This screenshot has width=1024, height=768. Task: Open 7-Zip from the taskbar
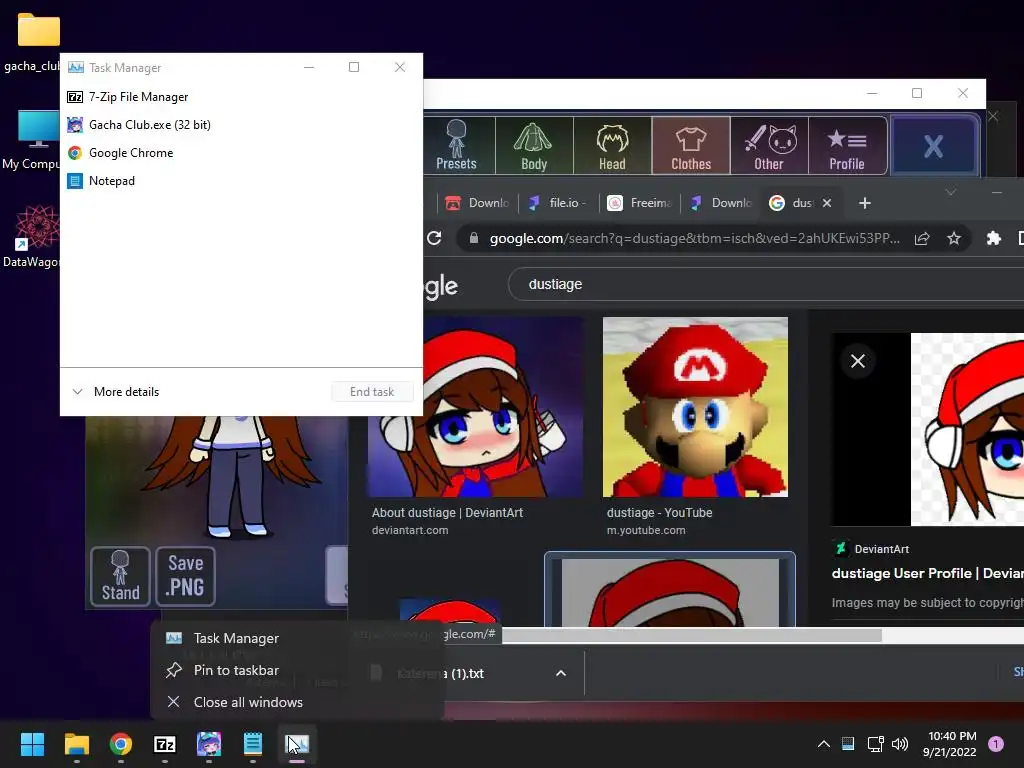165,744
